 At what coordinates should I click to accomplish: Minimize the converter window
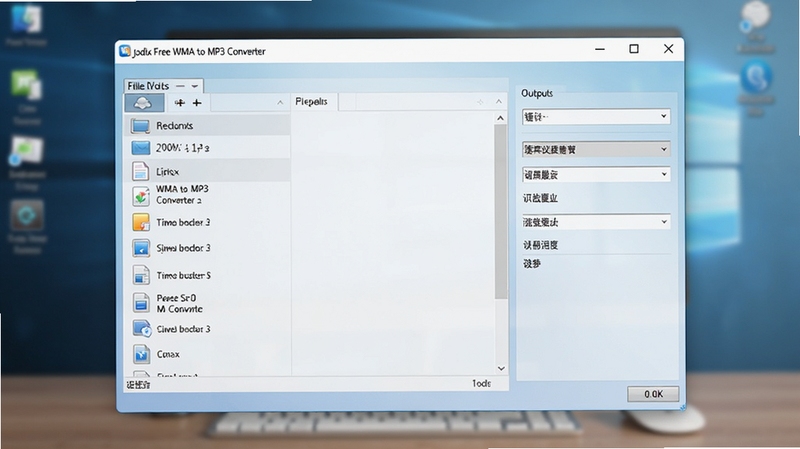[x=600, y=49]
